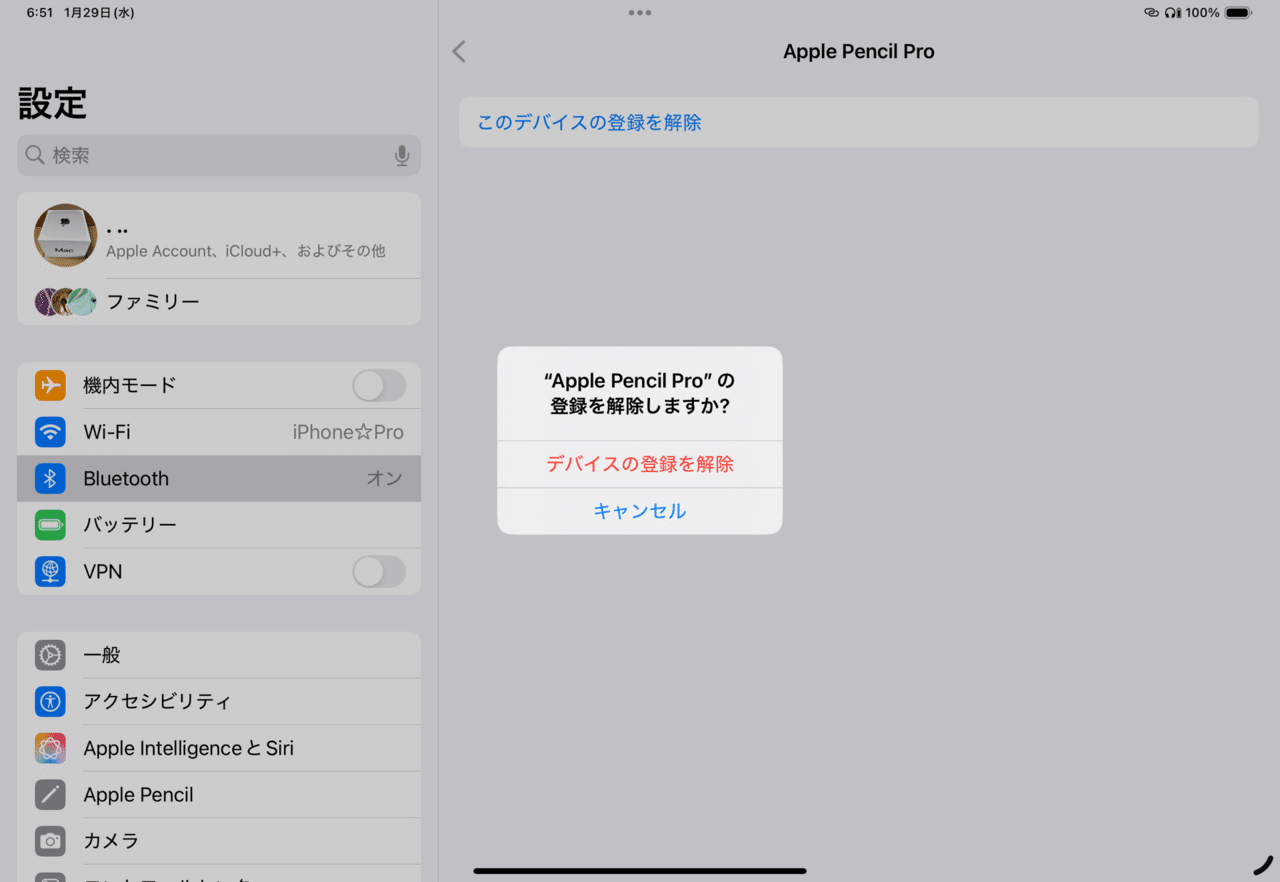Confirm デバイスの登録を解除 in the dialog
Screen dimensions: 1280x882
click(640, 464)
